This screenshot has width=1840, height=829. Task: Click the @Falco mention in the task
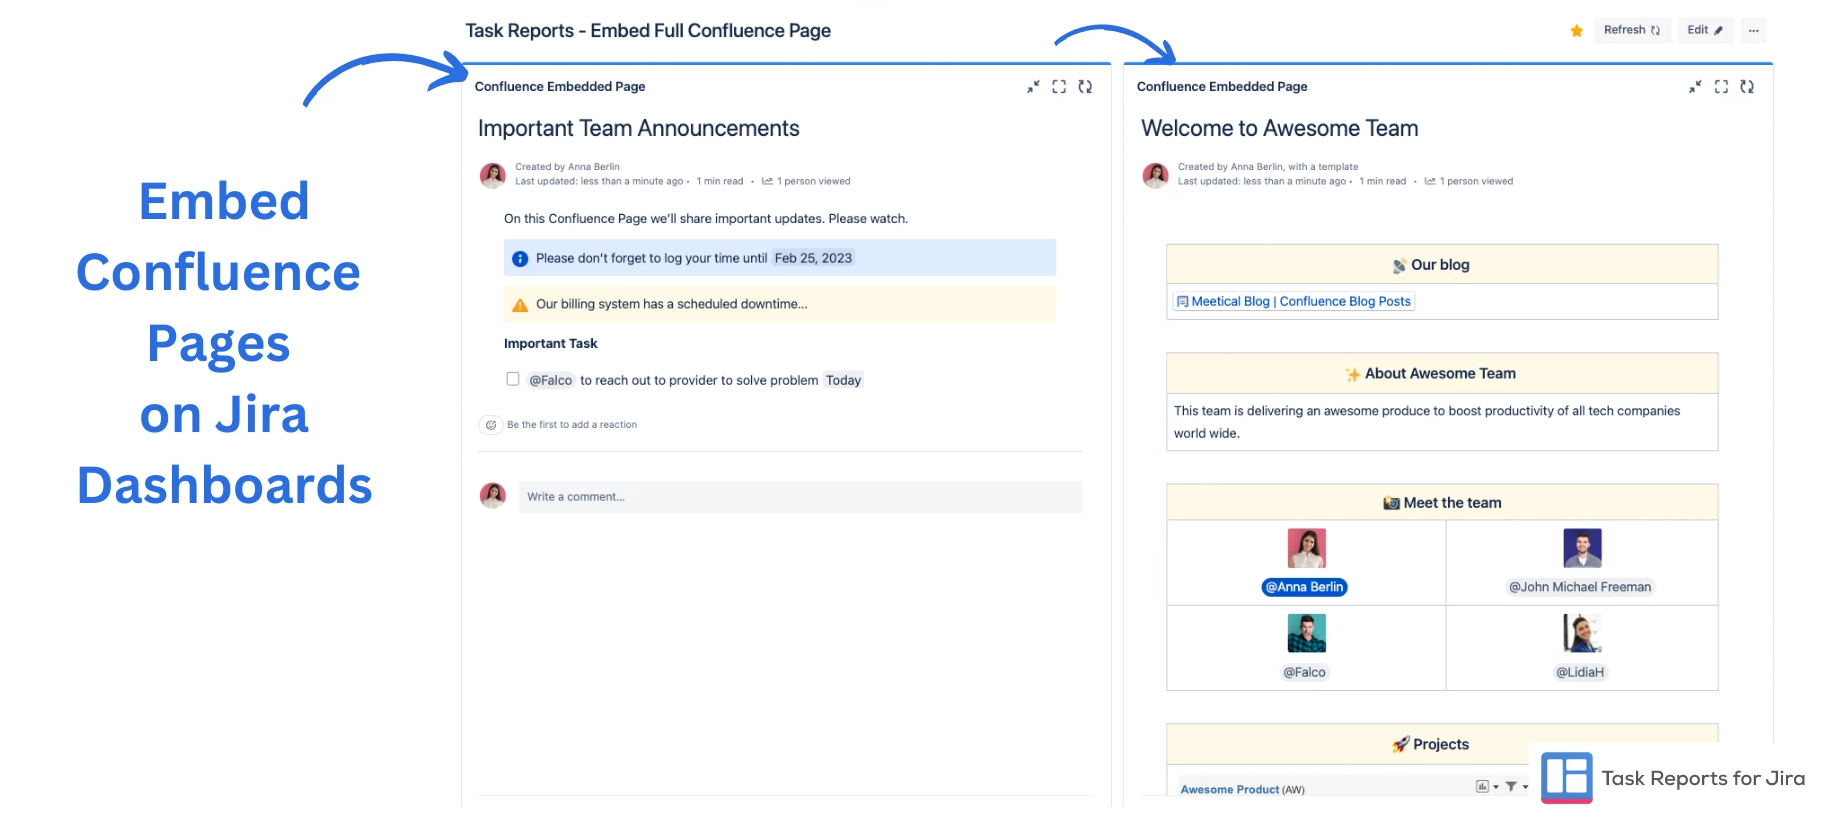pos(551,380)
